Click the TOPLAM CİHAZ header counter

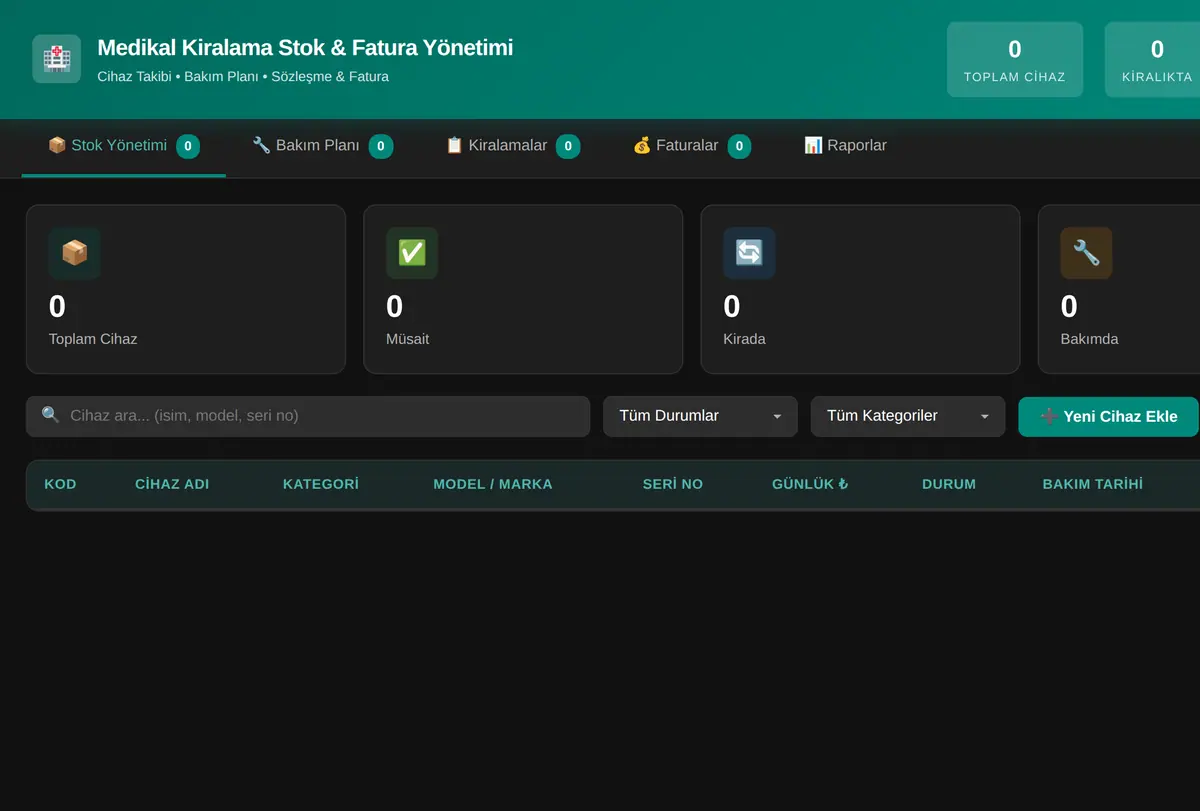click(1015, 60)
